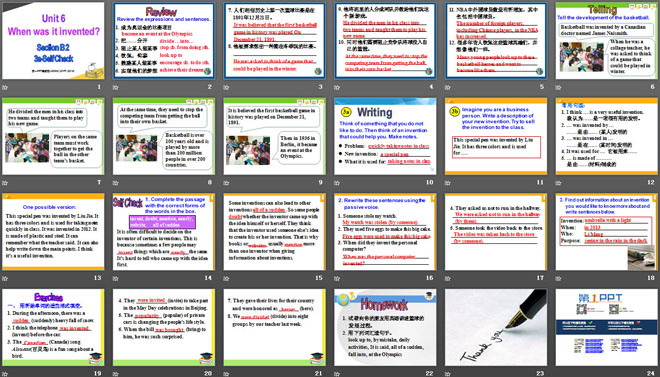This screenshot has width=660, height=377.
Task: Select the final 1PPT slide thumbnail
Action: coord(607,327)
